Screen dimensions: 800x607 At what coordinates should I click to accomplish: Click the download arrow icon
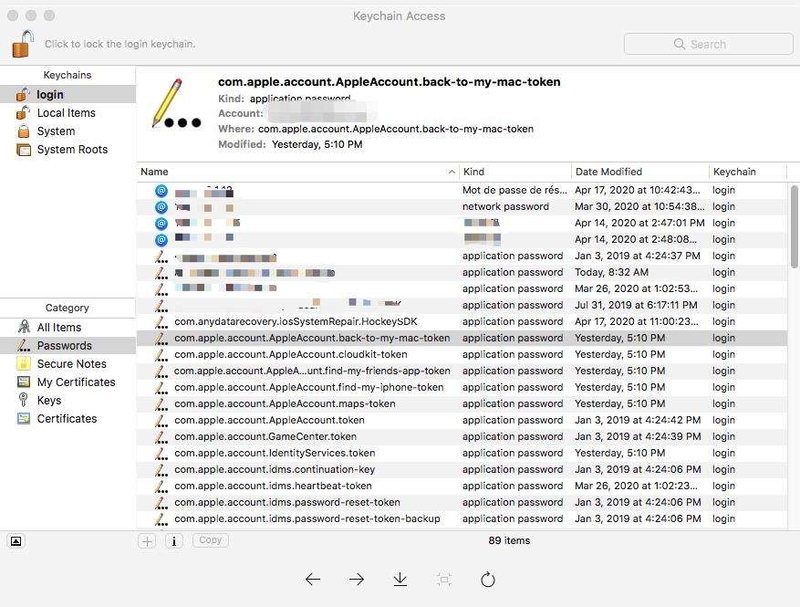(400, 579)
